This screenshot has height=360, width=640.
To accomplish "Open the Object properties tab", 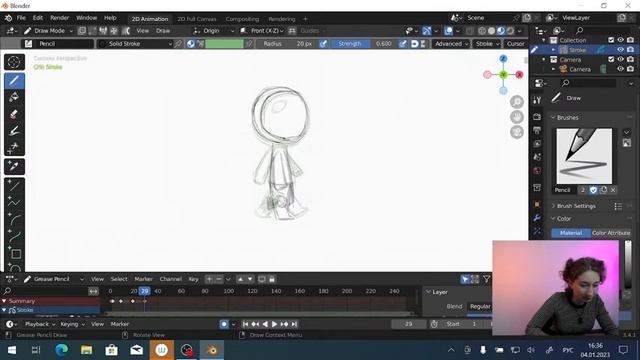I will (537, 204).
